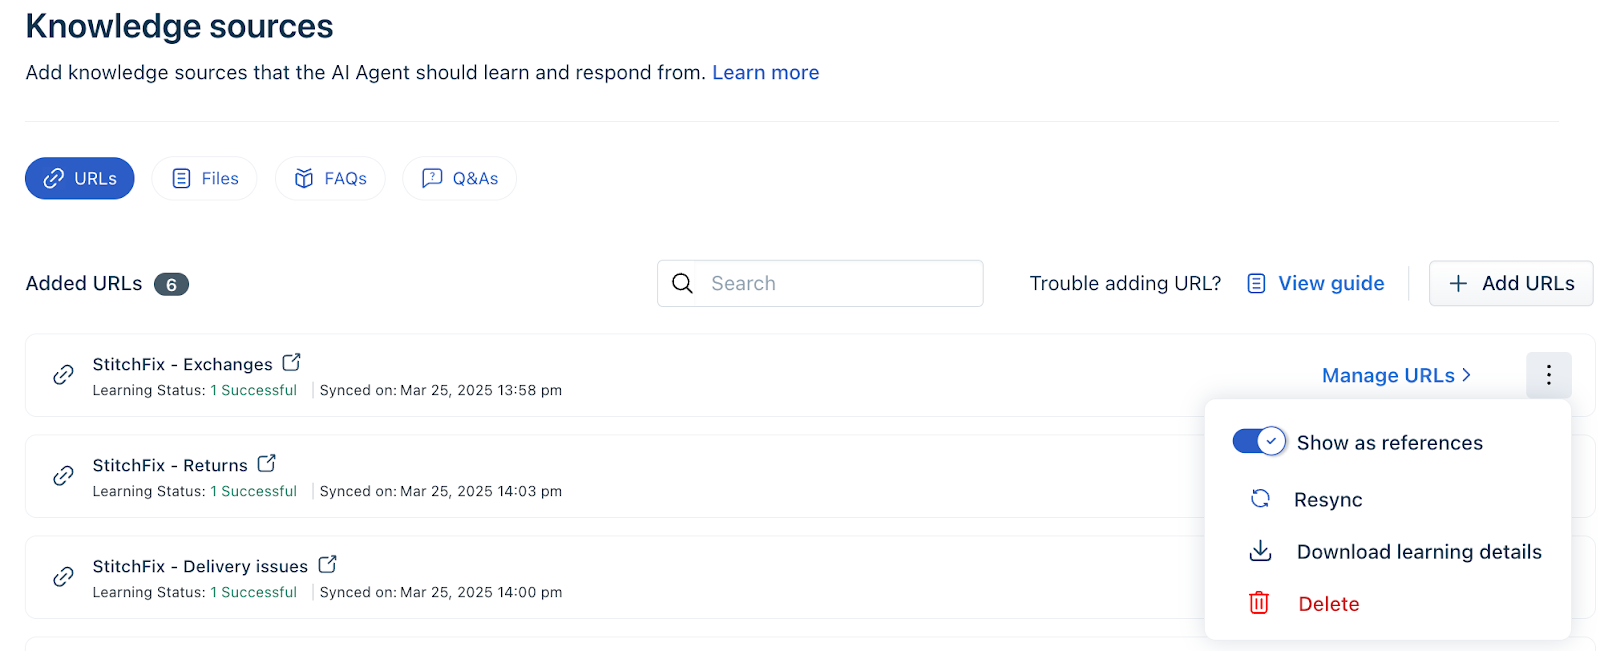
Task: Click the chain link icon beside StitchFix - Returns
Action: pyautogui.click(x=63, y=476)
